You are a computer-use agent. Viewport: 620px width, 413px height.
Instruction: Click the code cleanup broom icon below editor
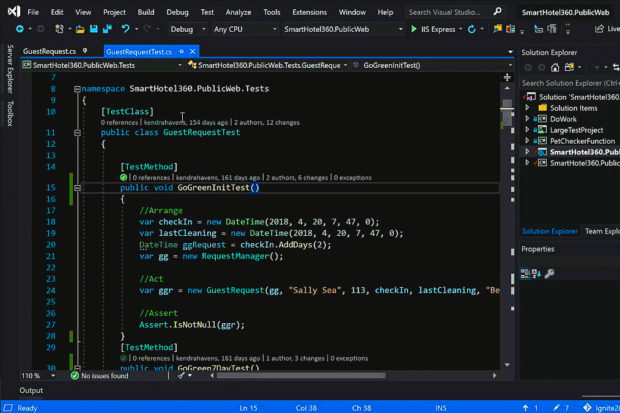tap(181, 375)
